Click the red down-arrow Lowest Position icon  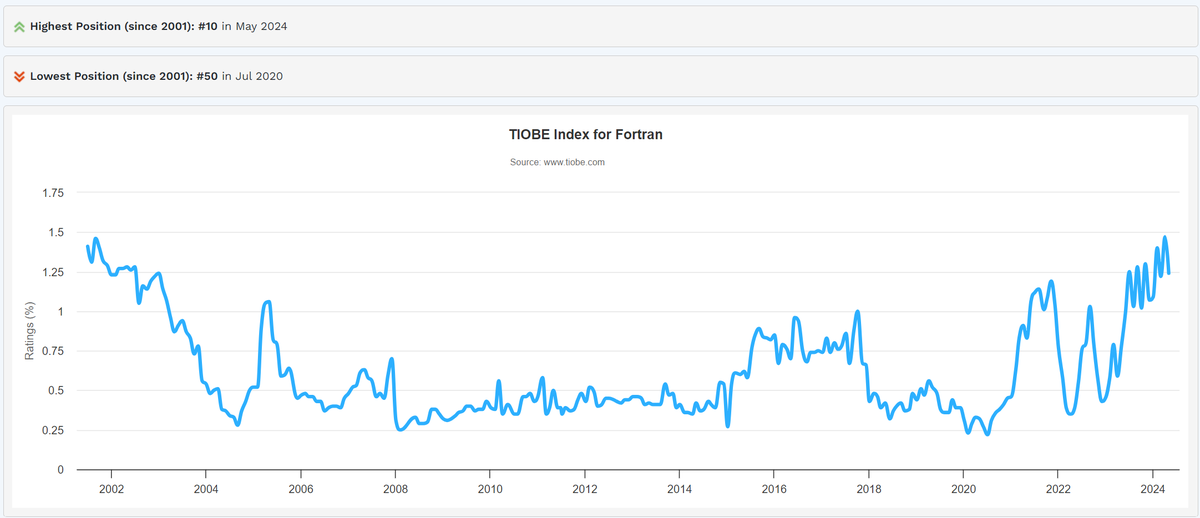(x=19, y=76)
